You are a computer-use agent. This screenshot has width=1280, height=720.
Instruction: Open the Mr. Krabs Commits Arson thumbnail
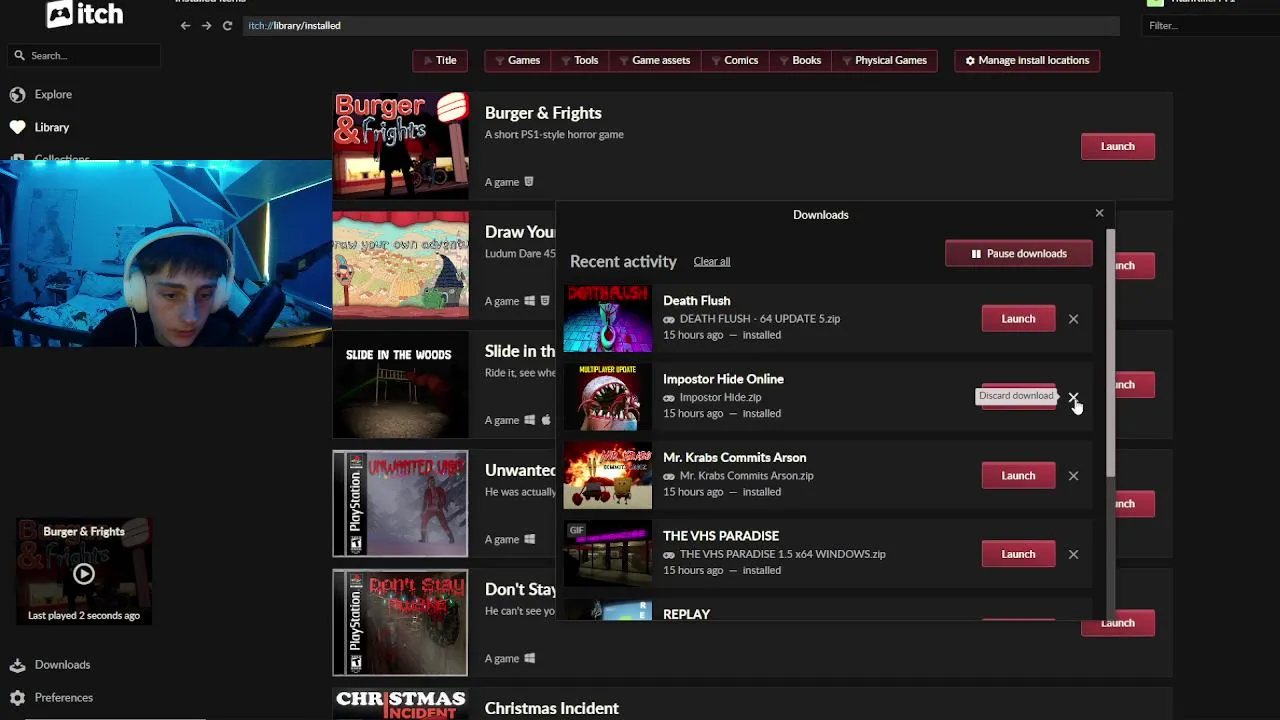point(607,475)
